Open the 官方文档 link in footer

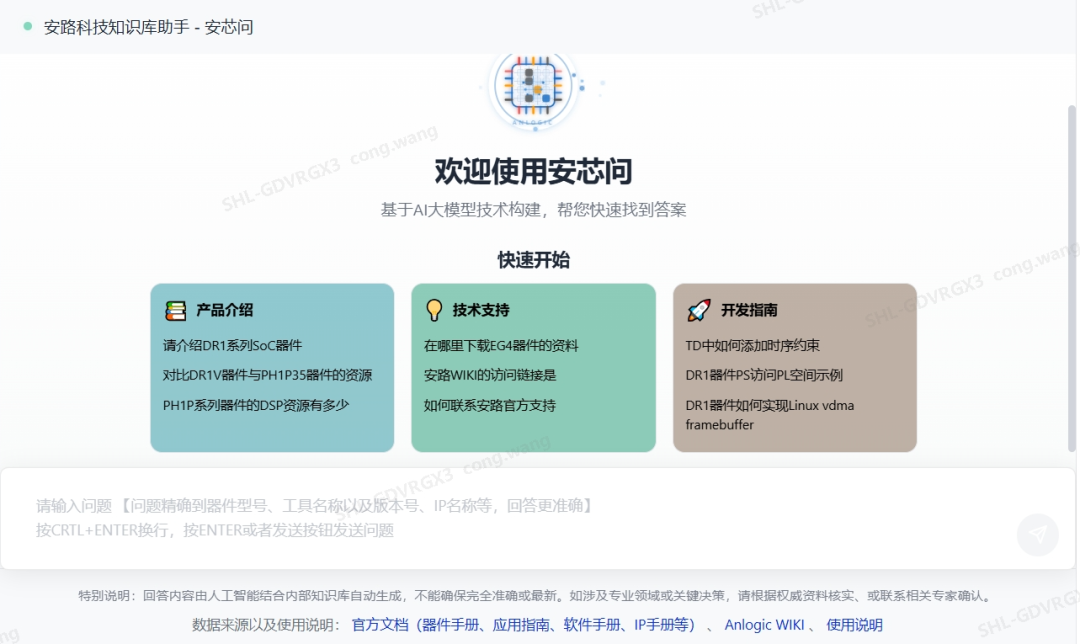tap(523, 625)
